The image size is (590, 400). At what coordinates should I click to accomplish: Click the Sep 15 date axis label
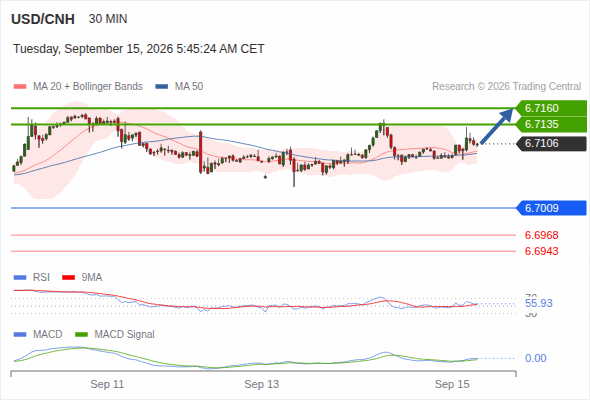coord(452,384)
